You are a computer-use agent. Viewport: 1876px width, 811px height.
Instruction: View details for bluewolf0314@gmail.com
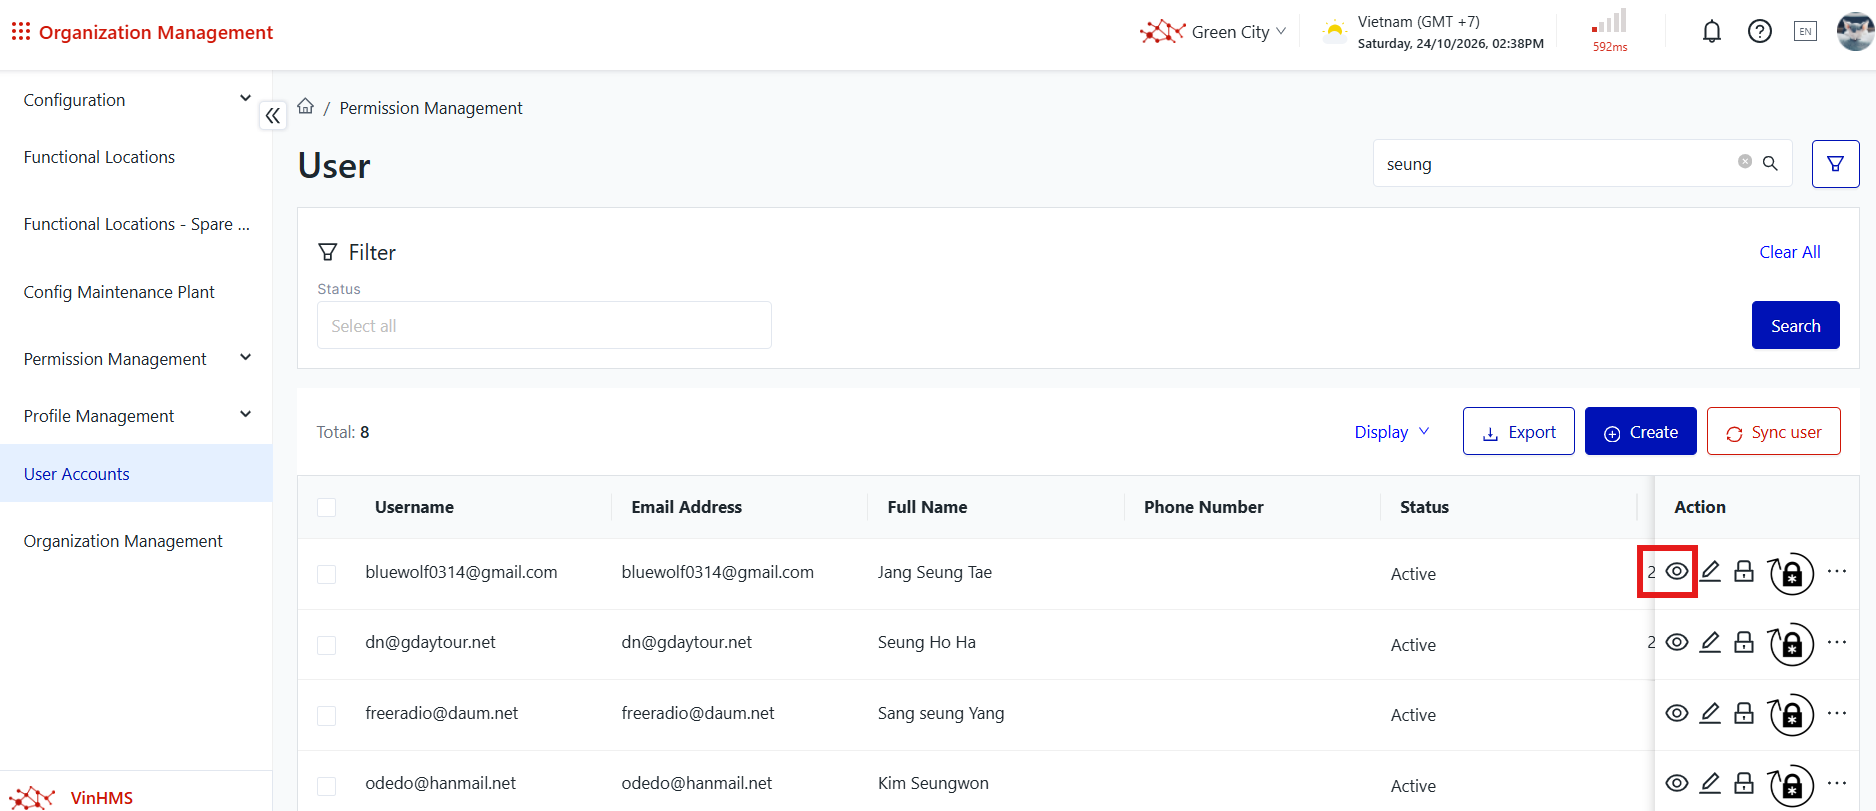pyautogui.click(x=1677, y=572)
